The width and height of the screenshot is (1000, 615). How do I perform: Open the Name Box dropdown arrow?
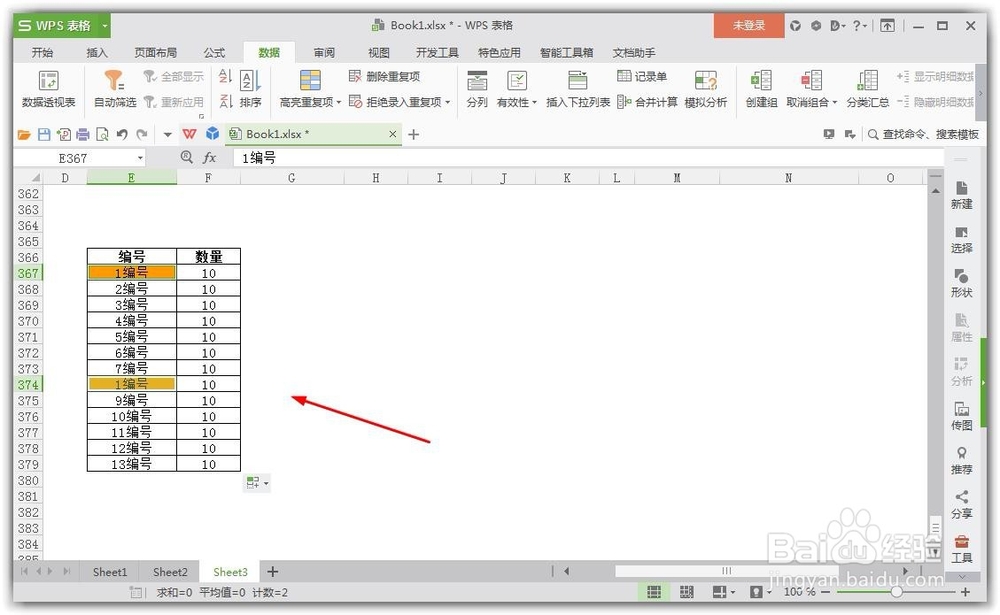click(x=138, y=157)
